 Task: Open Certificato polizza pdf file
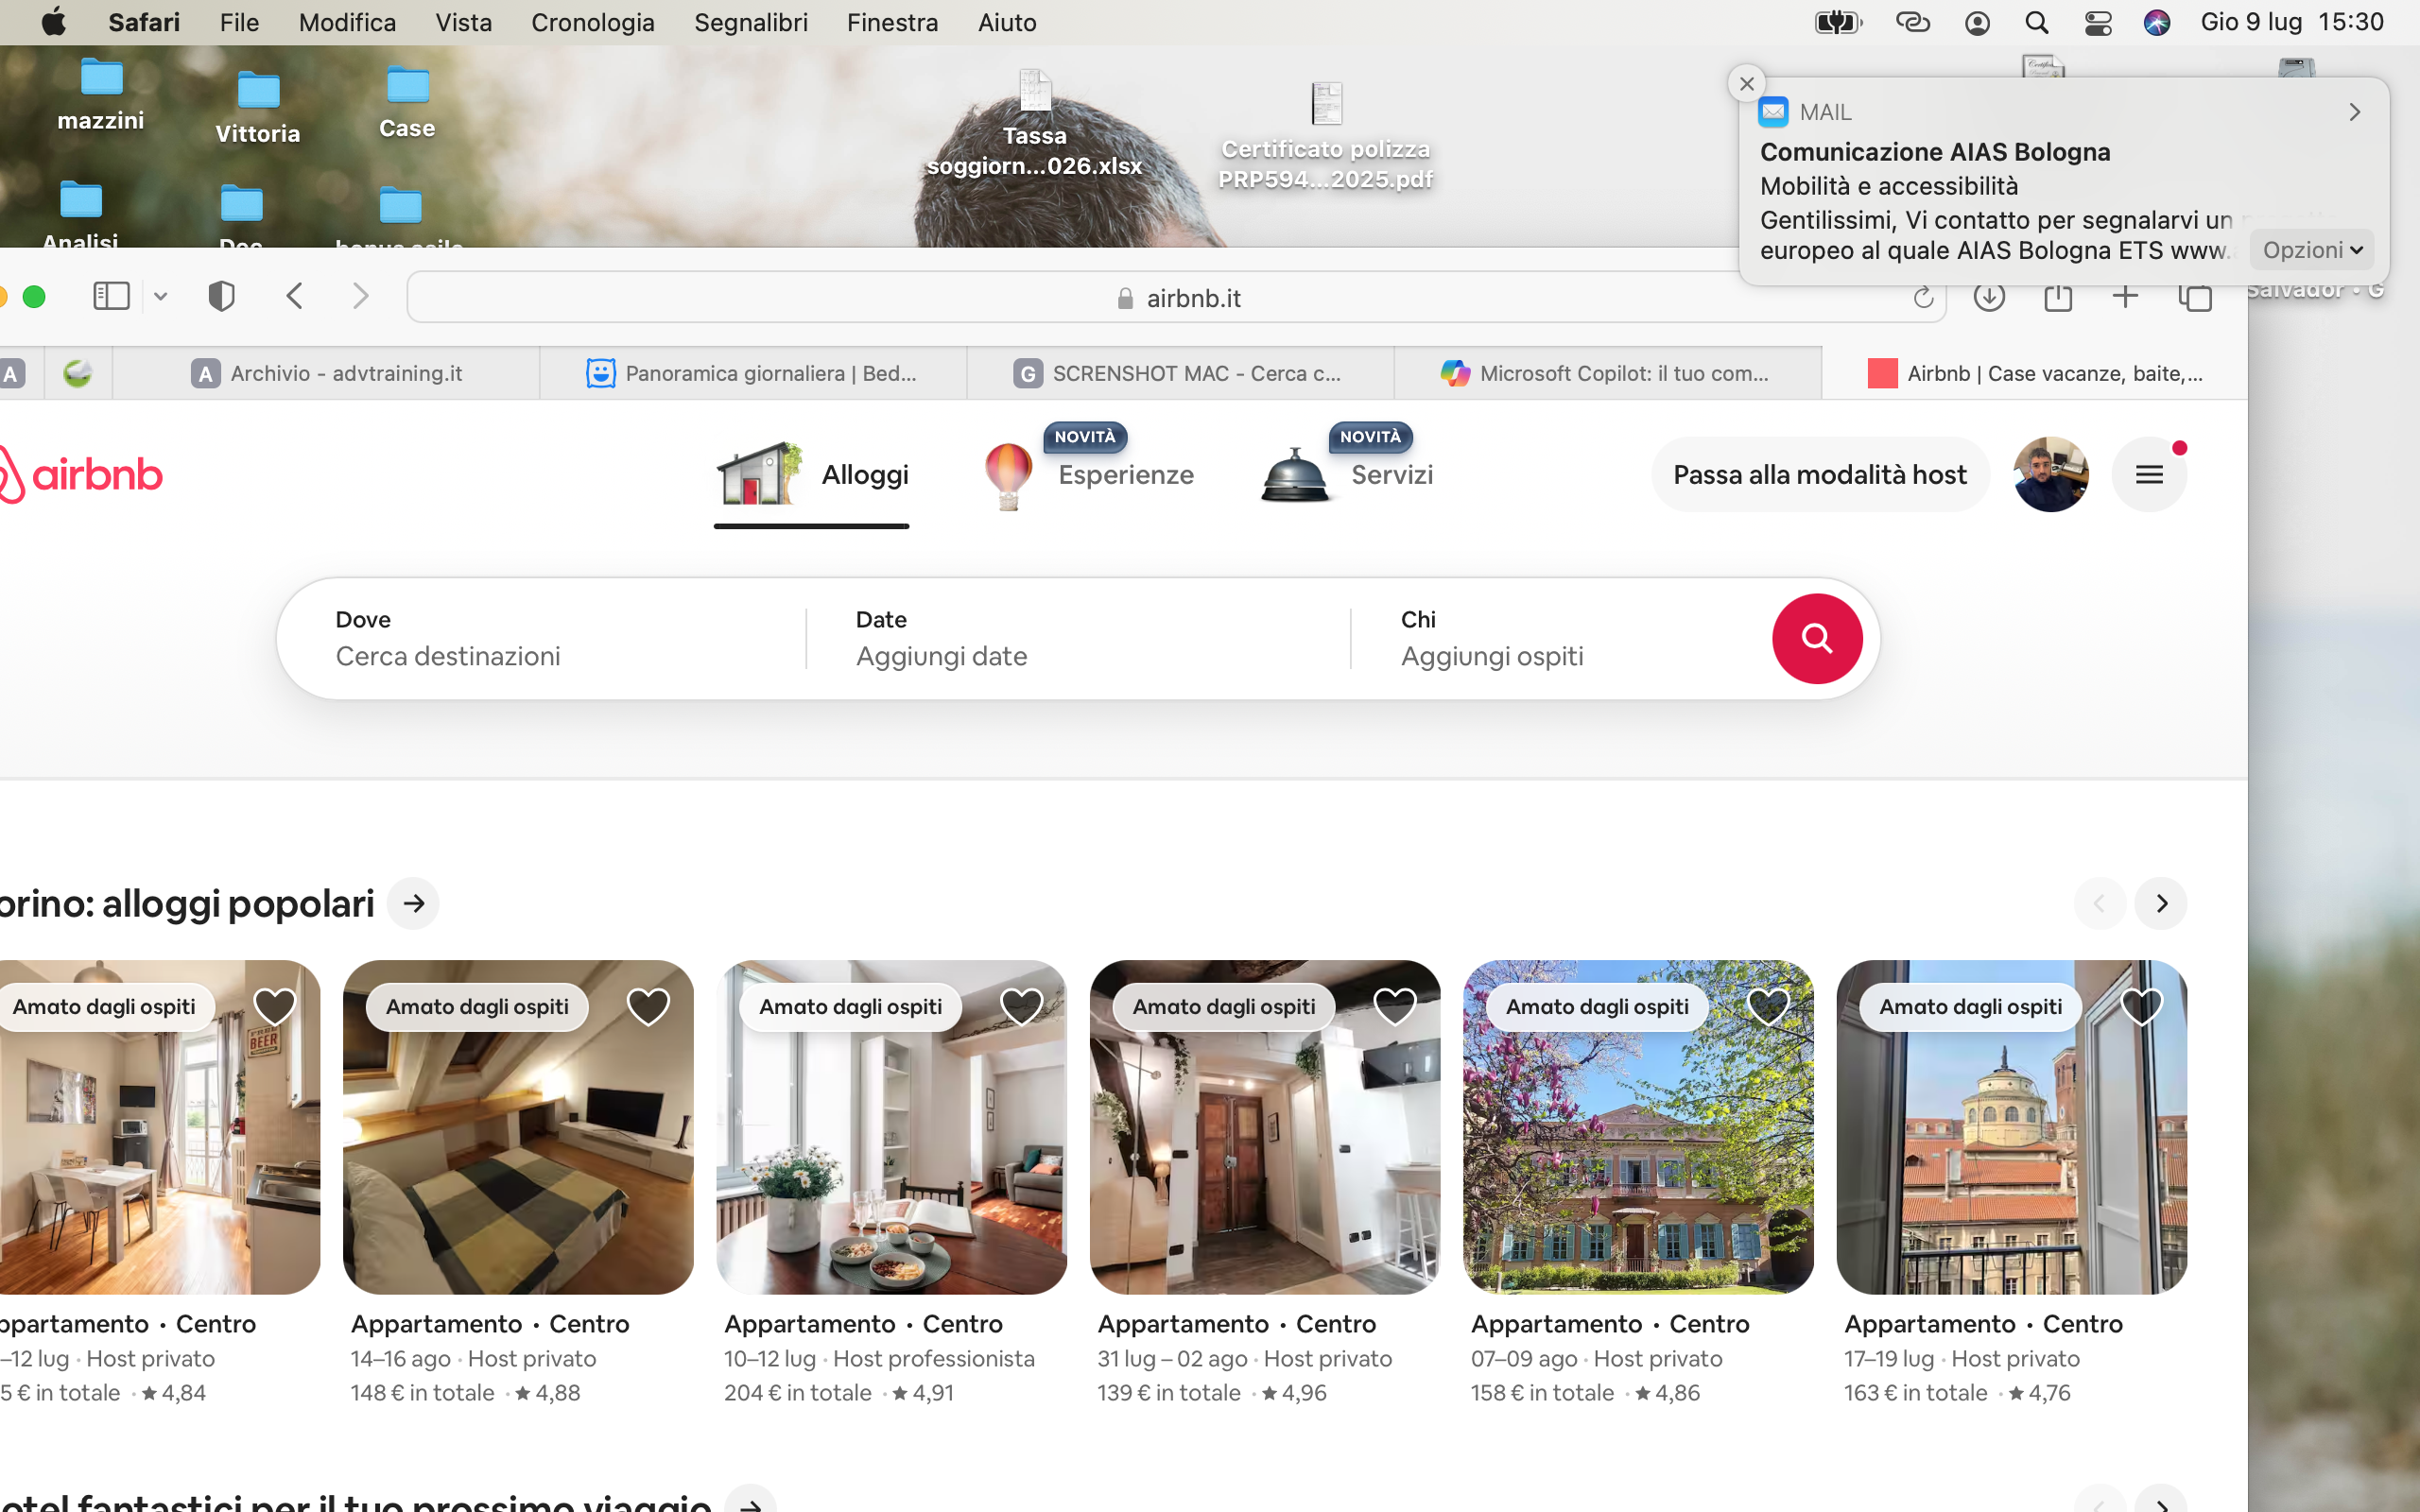pos(1326,136)
